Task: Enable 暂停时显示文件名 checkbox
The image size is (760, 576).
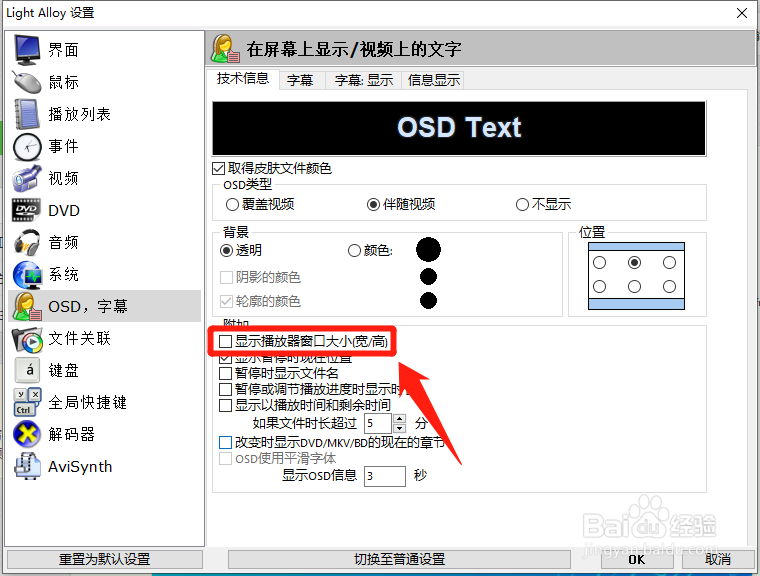Action: point(225,373)
